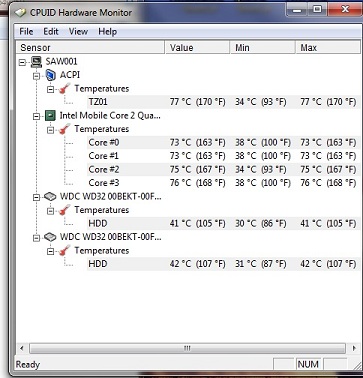
Task: Click the NUM indicator in the status bar
Action: (x=308, y=364)
